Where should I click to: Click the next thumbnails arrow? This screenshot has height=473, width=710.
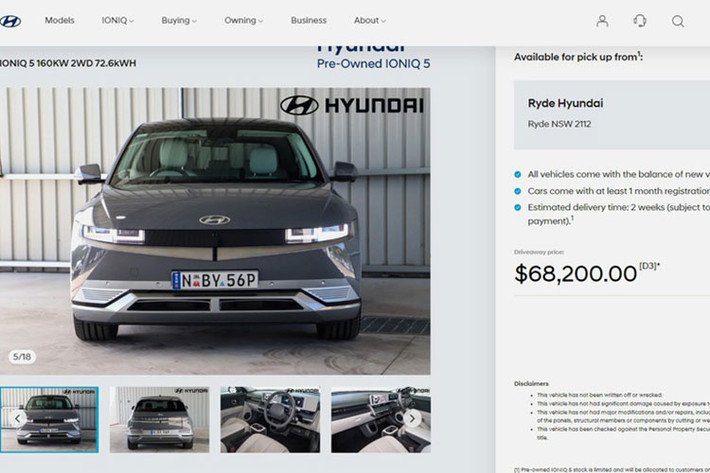[412, 419]
